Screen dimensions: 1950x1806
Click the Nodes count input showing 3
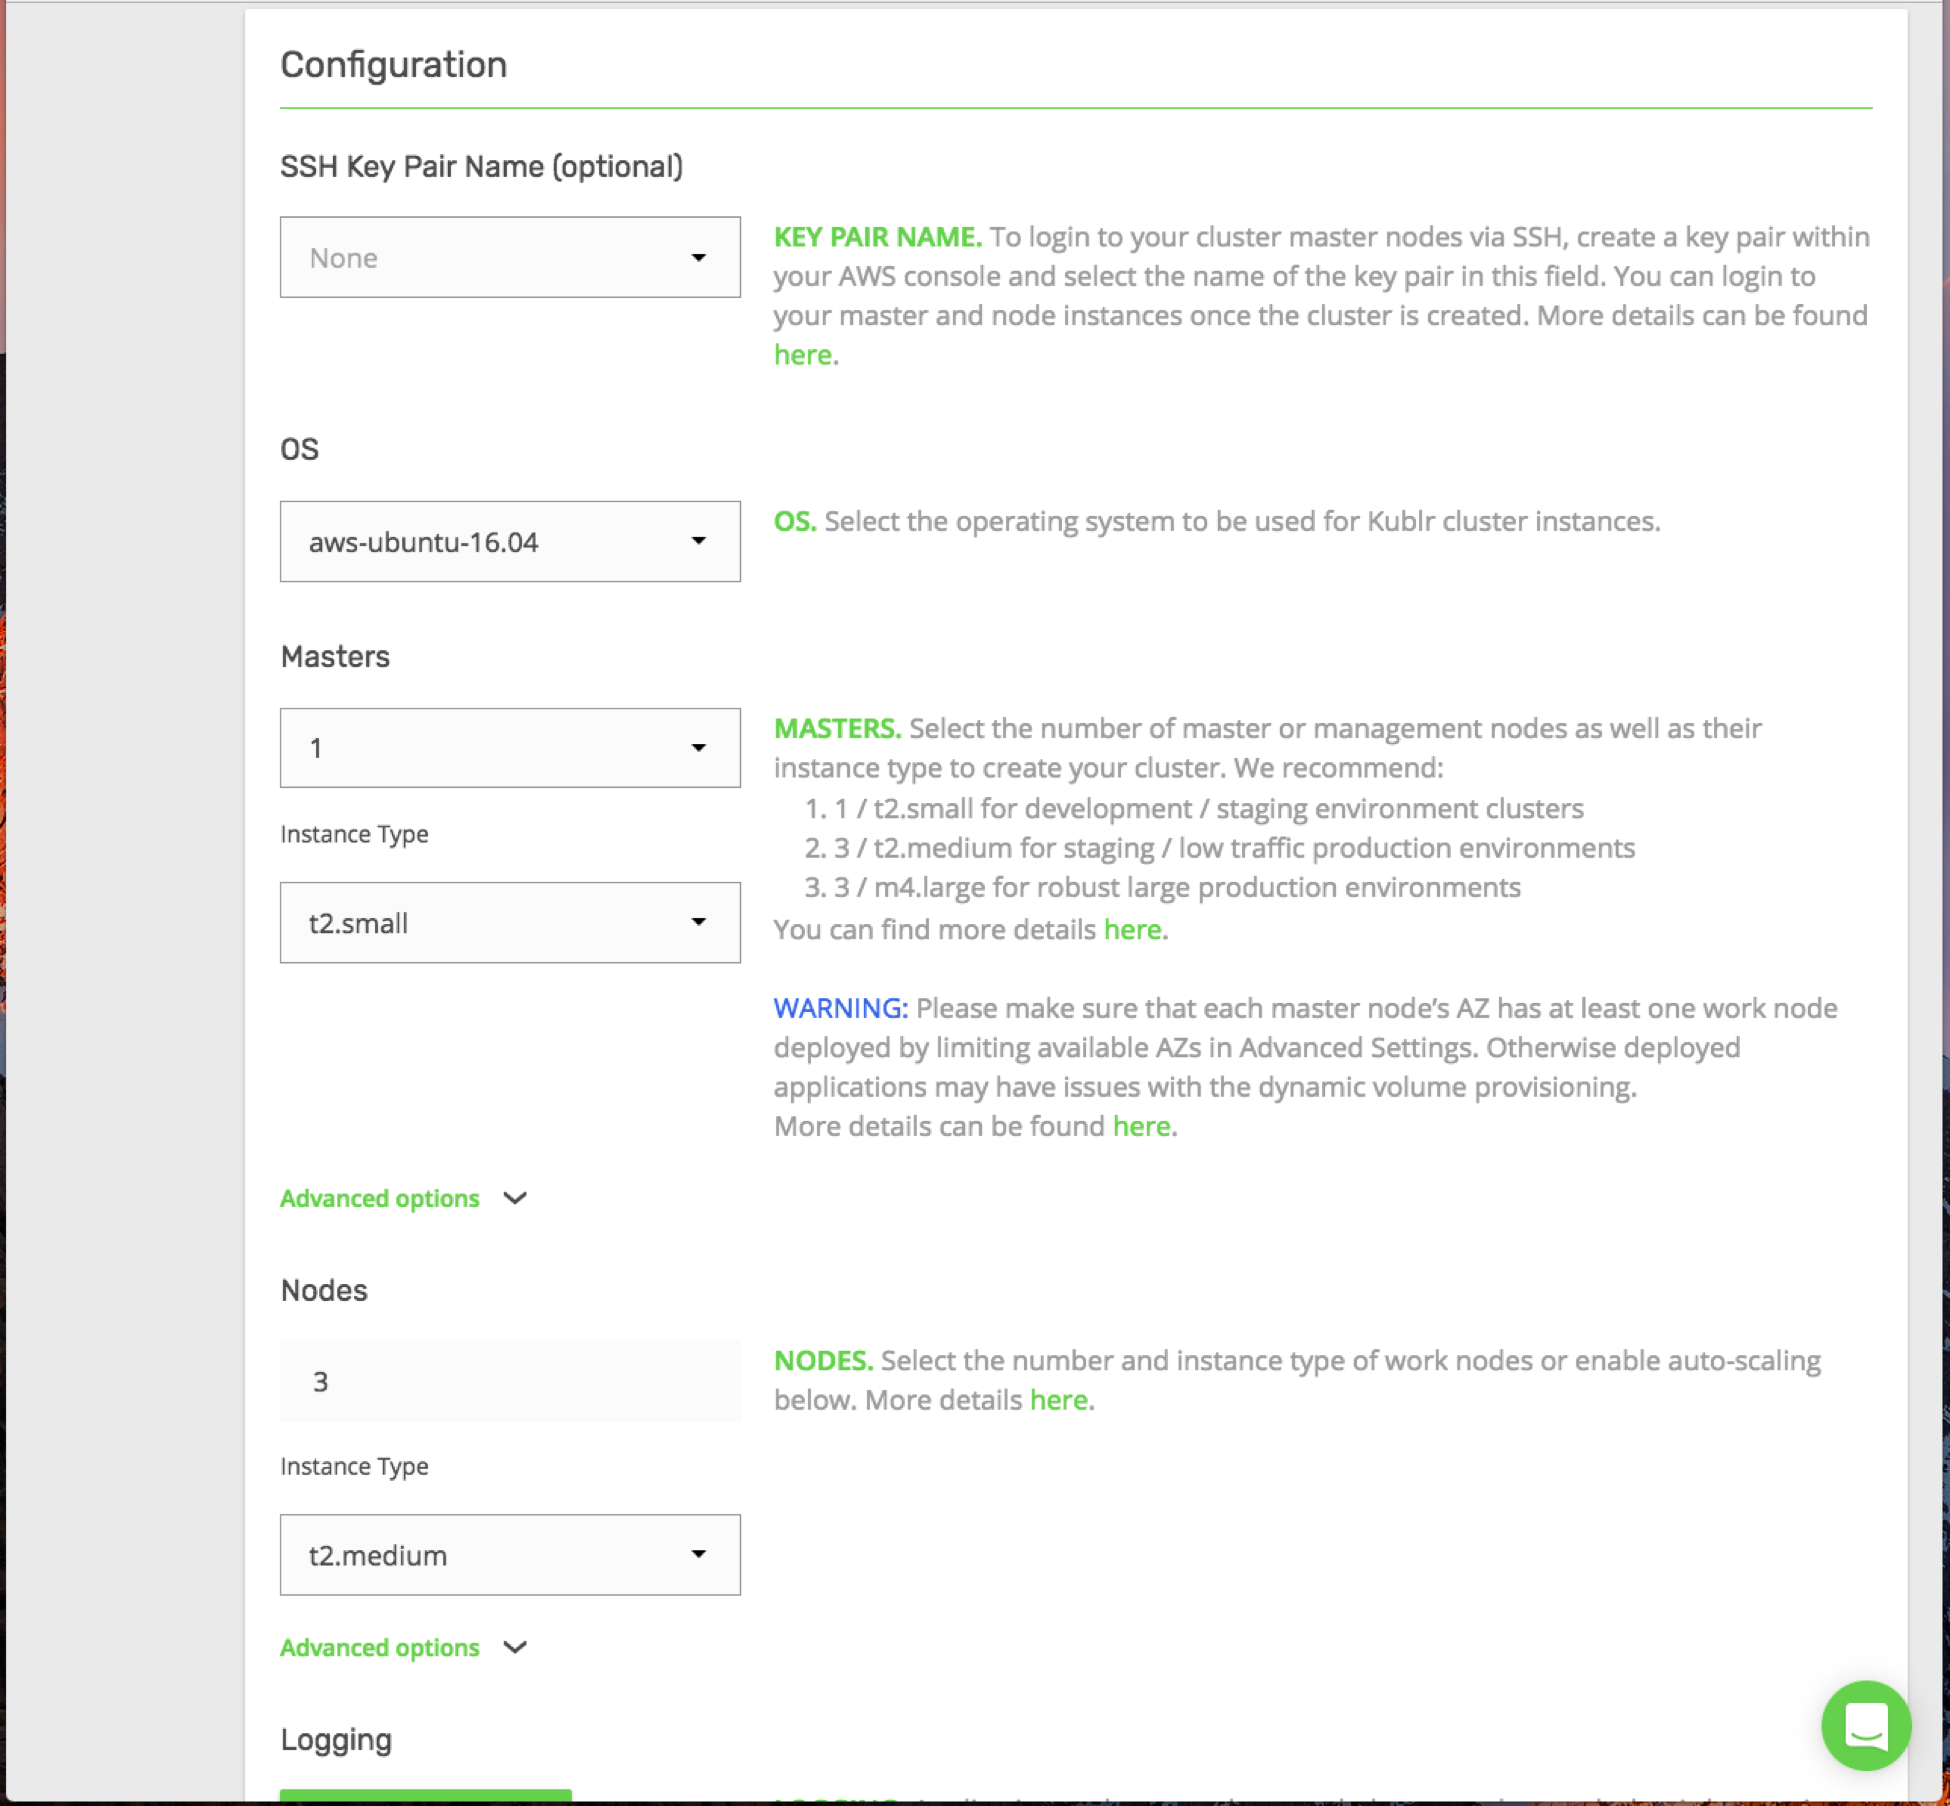coord(510,1381)
